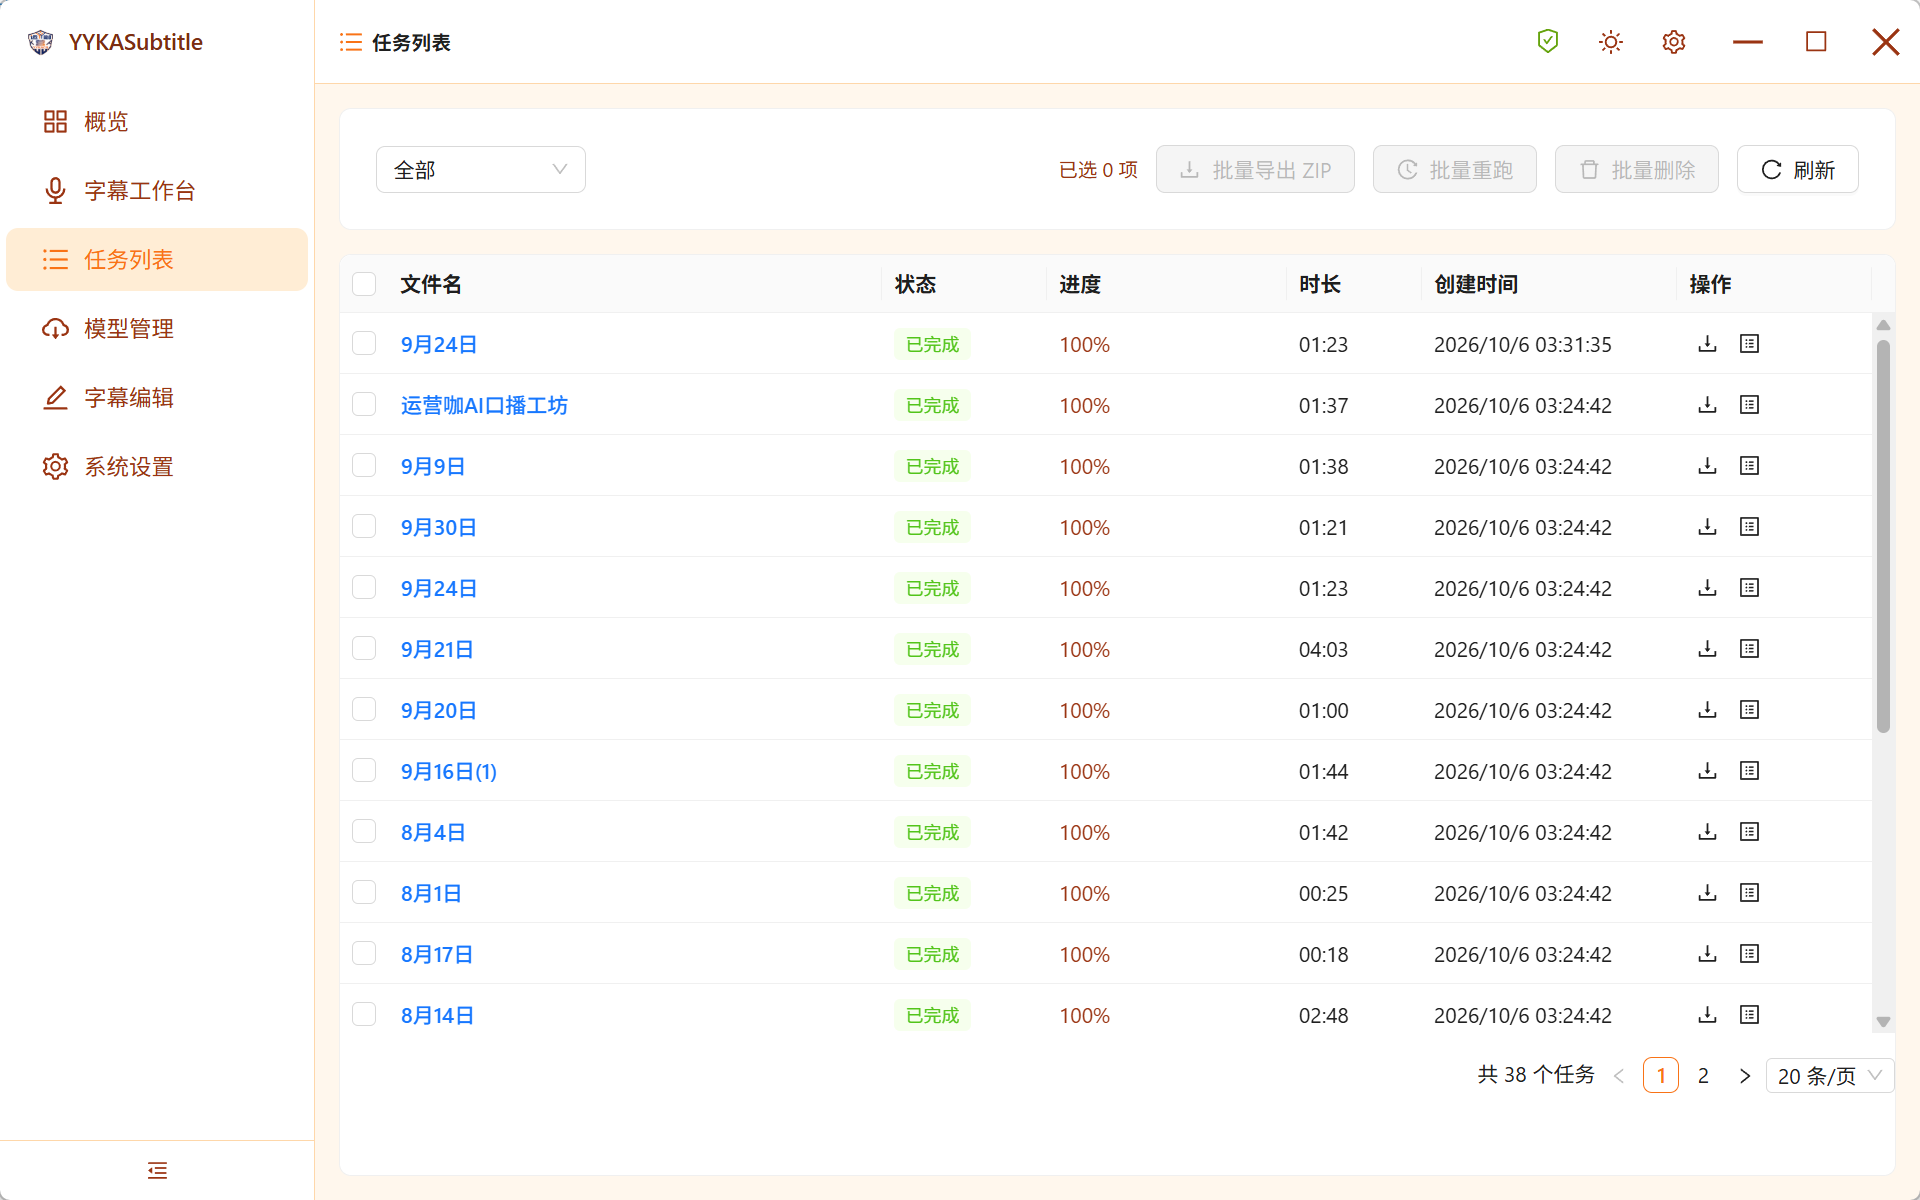Open 模型管理 from the sidebar
Viewport: 1920px width, 1200px height.
(x=157, y=329)
